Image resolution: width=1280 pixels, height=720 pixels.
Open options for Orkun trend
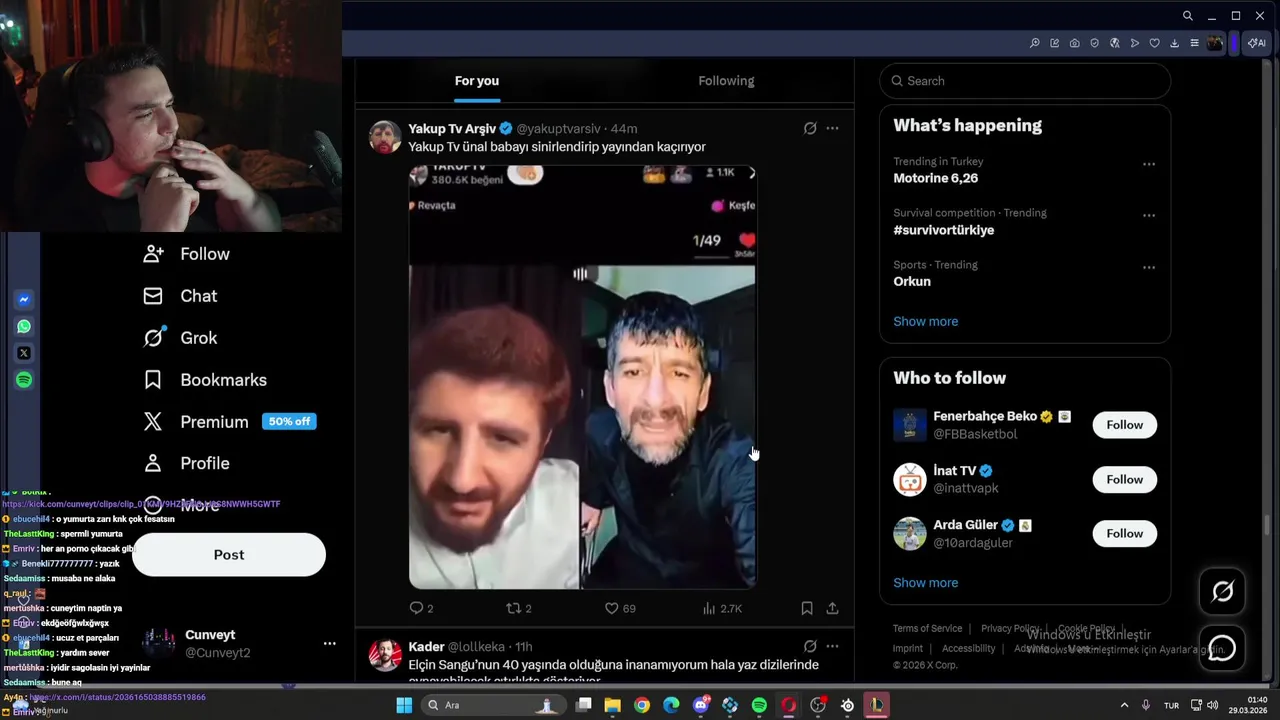pos(1149,268)
